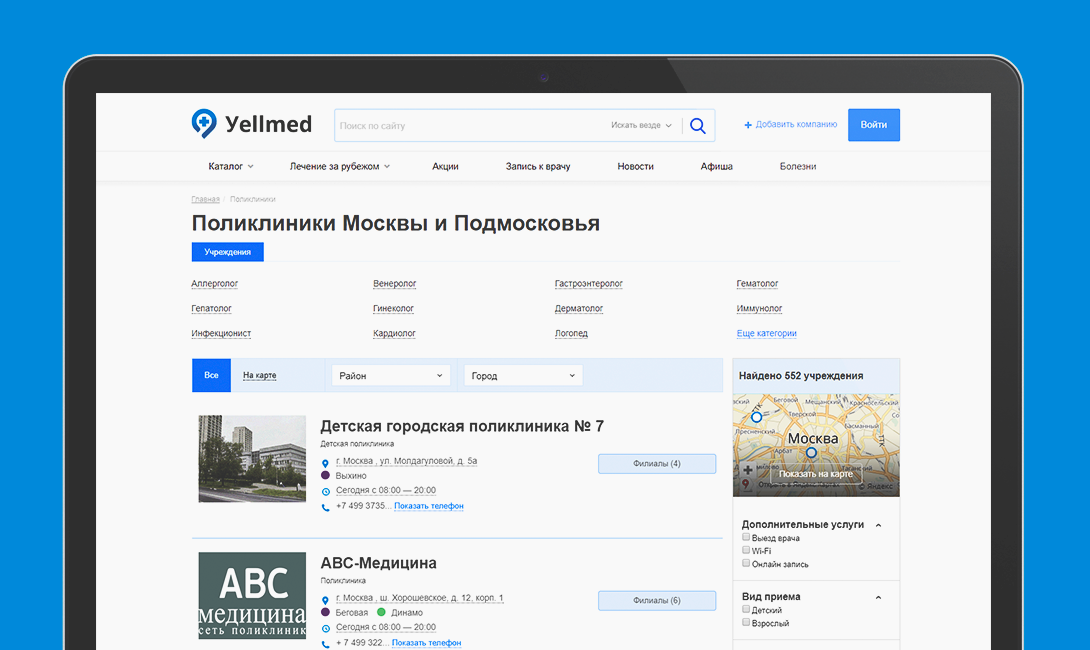Click the zoom plus icon on map
This screenshot has height=650, width=1090.
(748, 470)
